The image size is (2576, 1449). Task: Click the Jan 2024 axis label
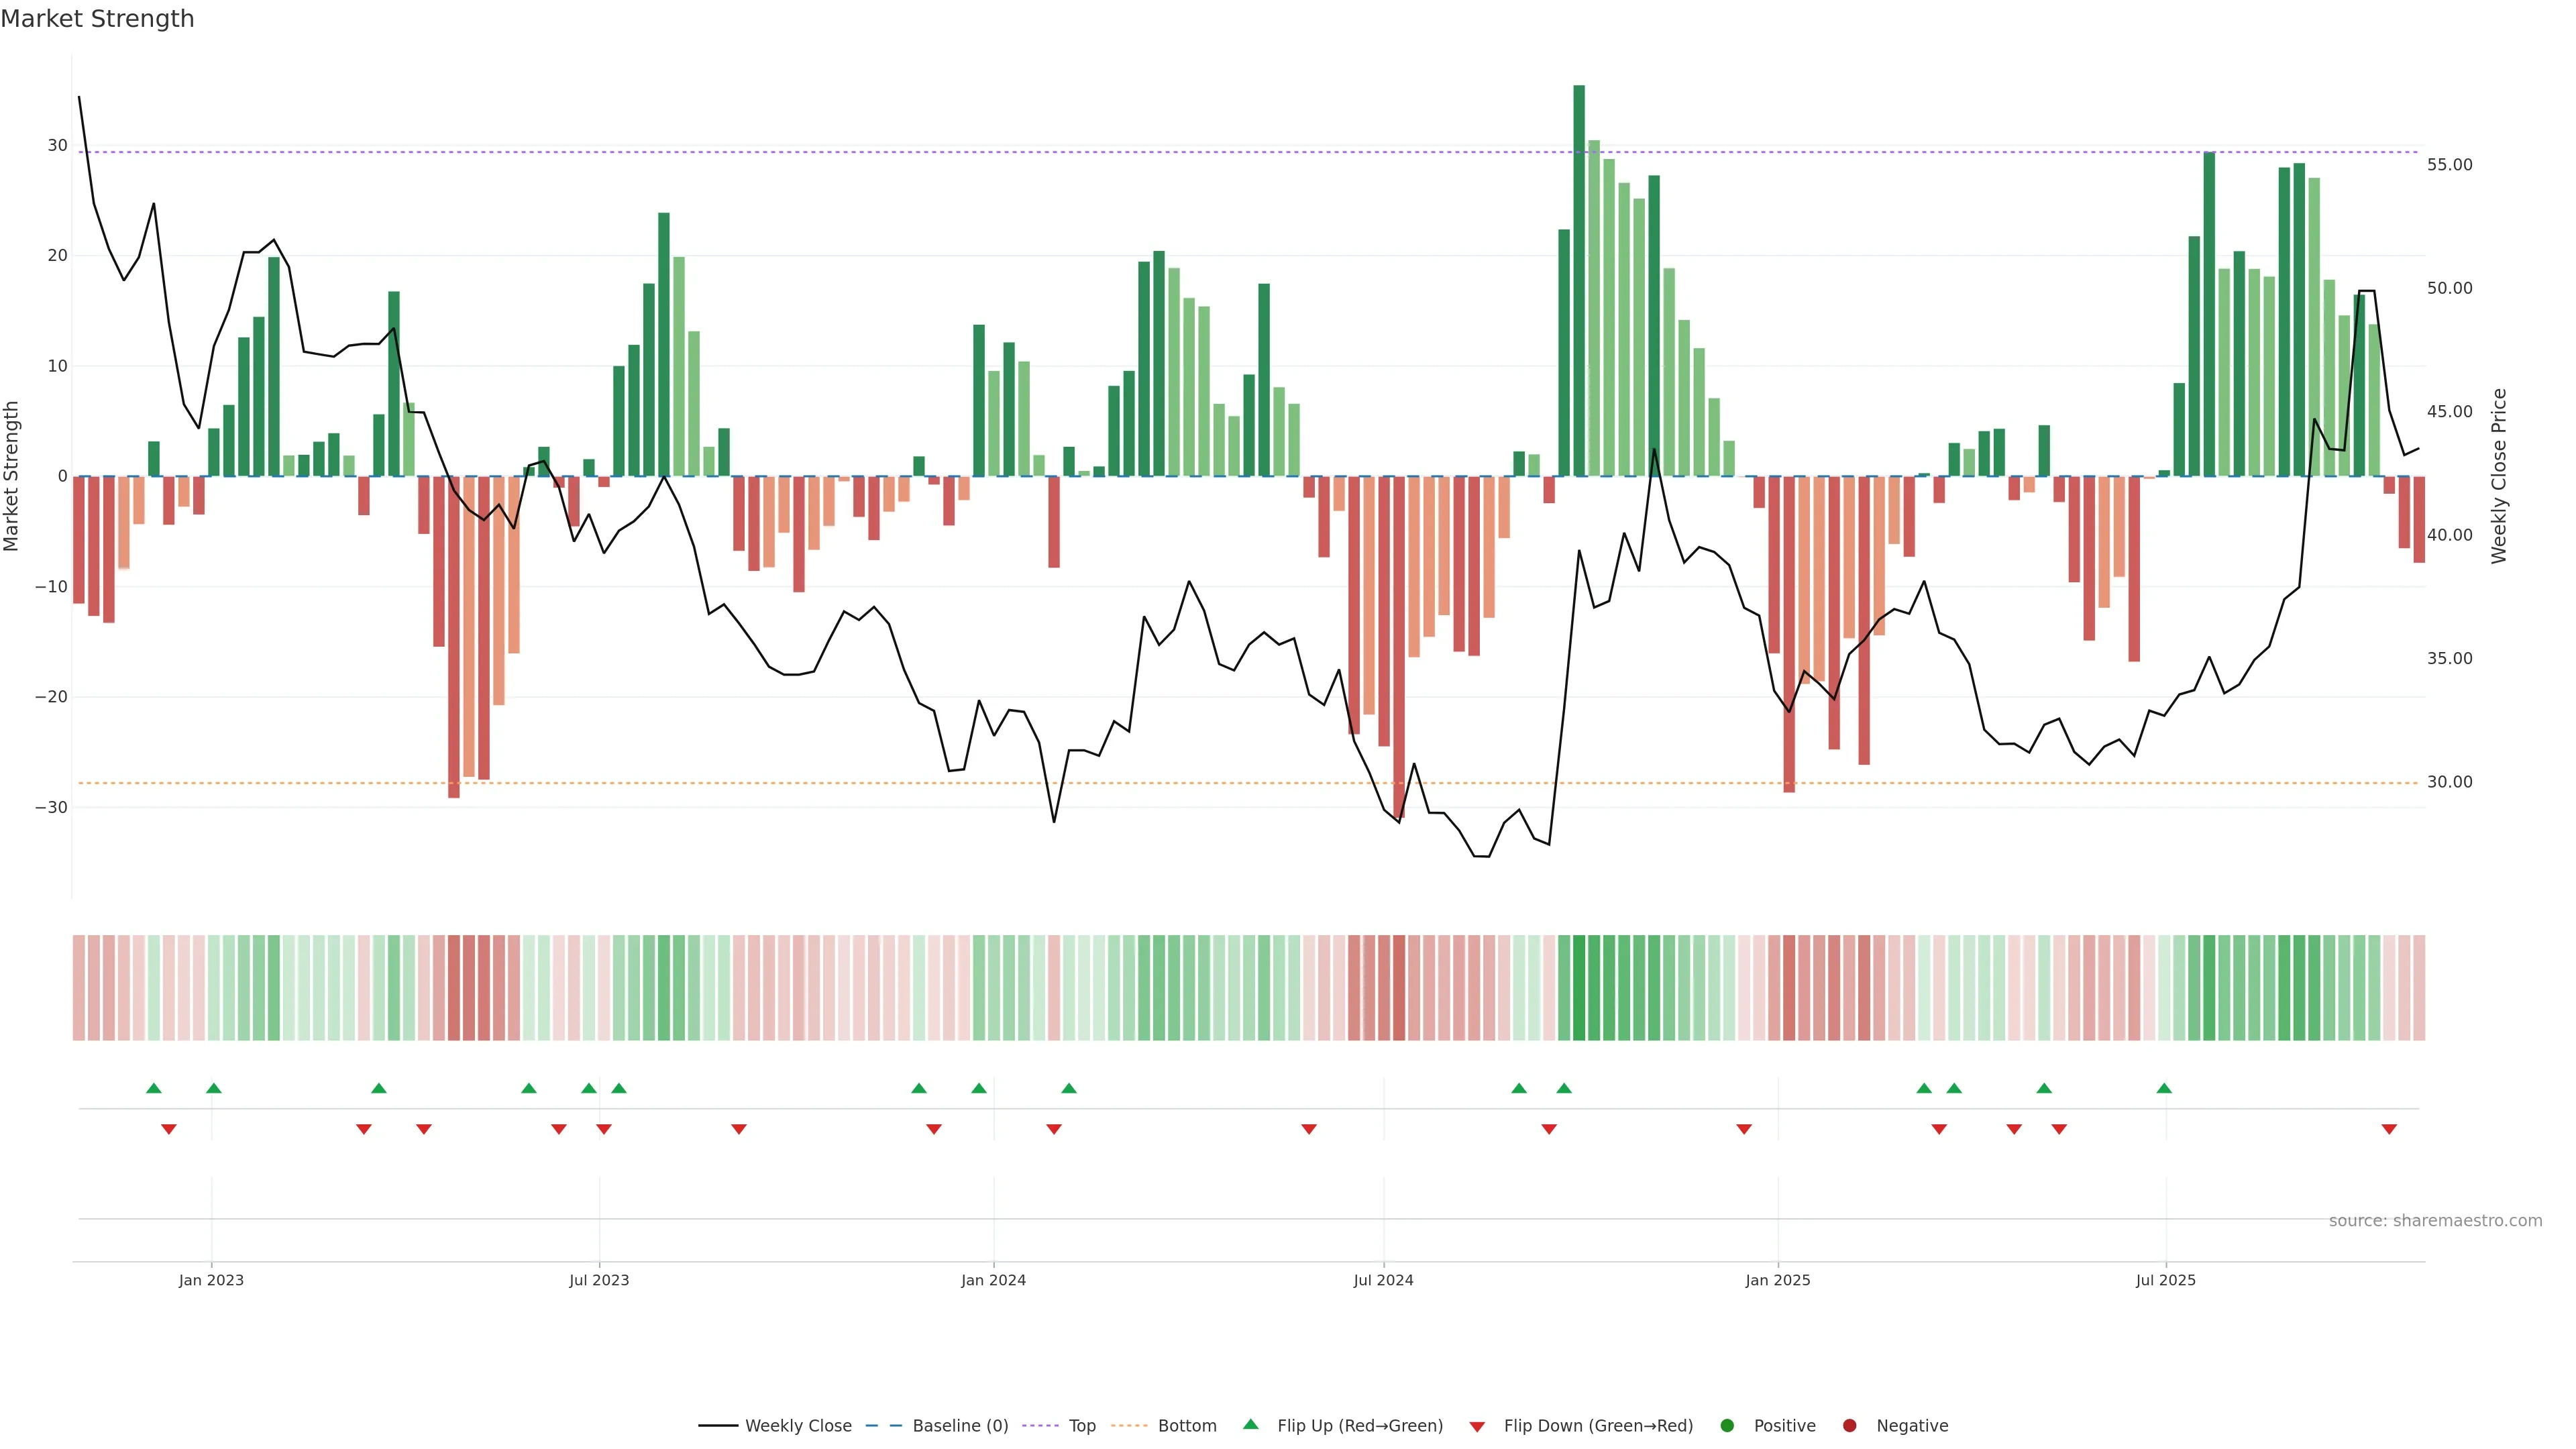pyautogui.click(x=993, y=1280)
